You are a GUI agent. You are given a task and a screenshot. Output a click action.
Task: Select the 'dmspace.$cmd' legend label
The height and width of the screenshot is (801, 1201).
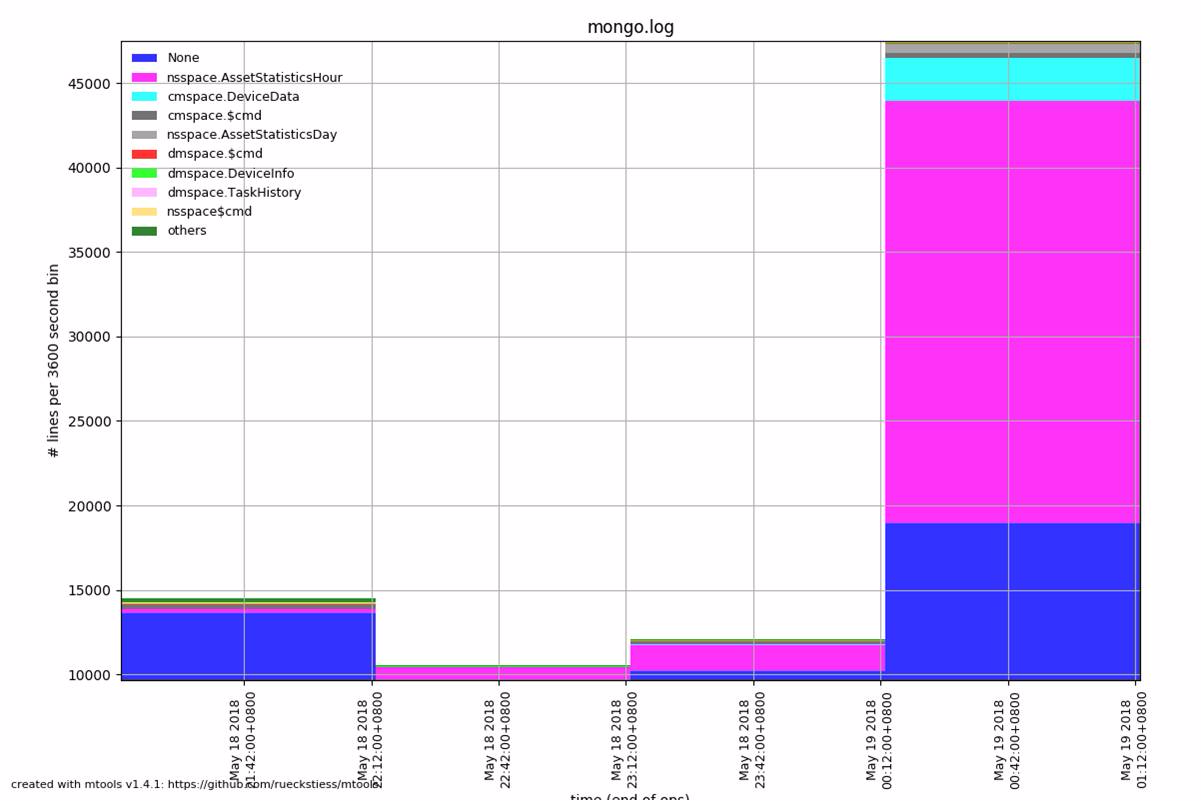pos(215,154)
